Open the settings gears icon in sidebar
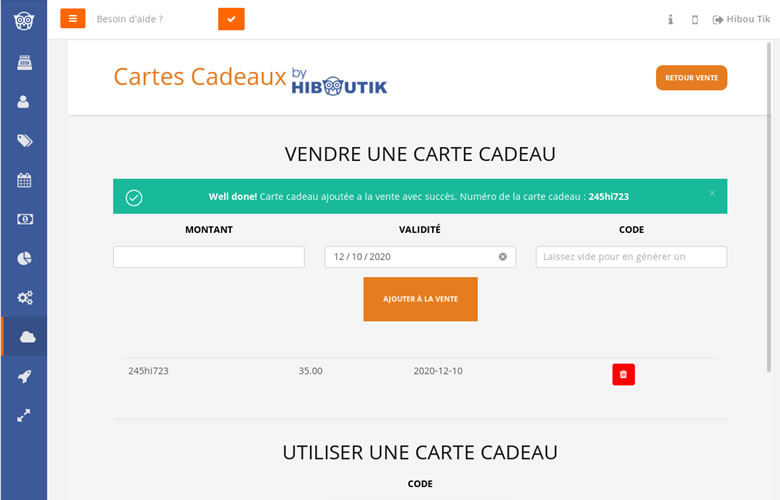 click(x=24, y=298)
